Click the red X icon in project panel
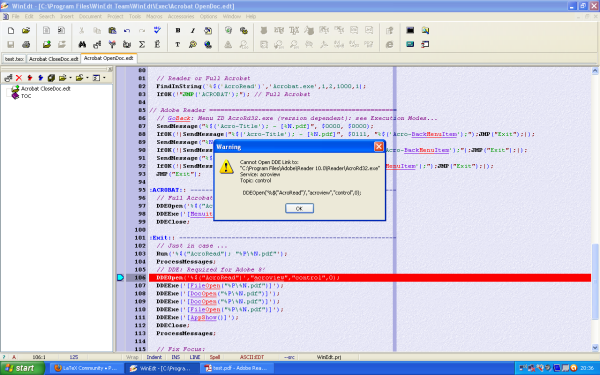 coord(19,78)
